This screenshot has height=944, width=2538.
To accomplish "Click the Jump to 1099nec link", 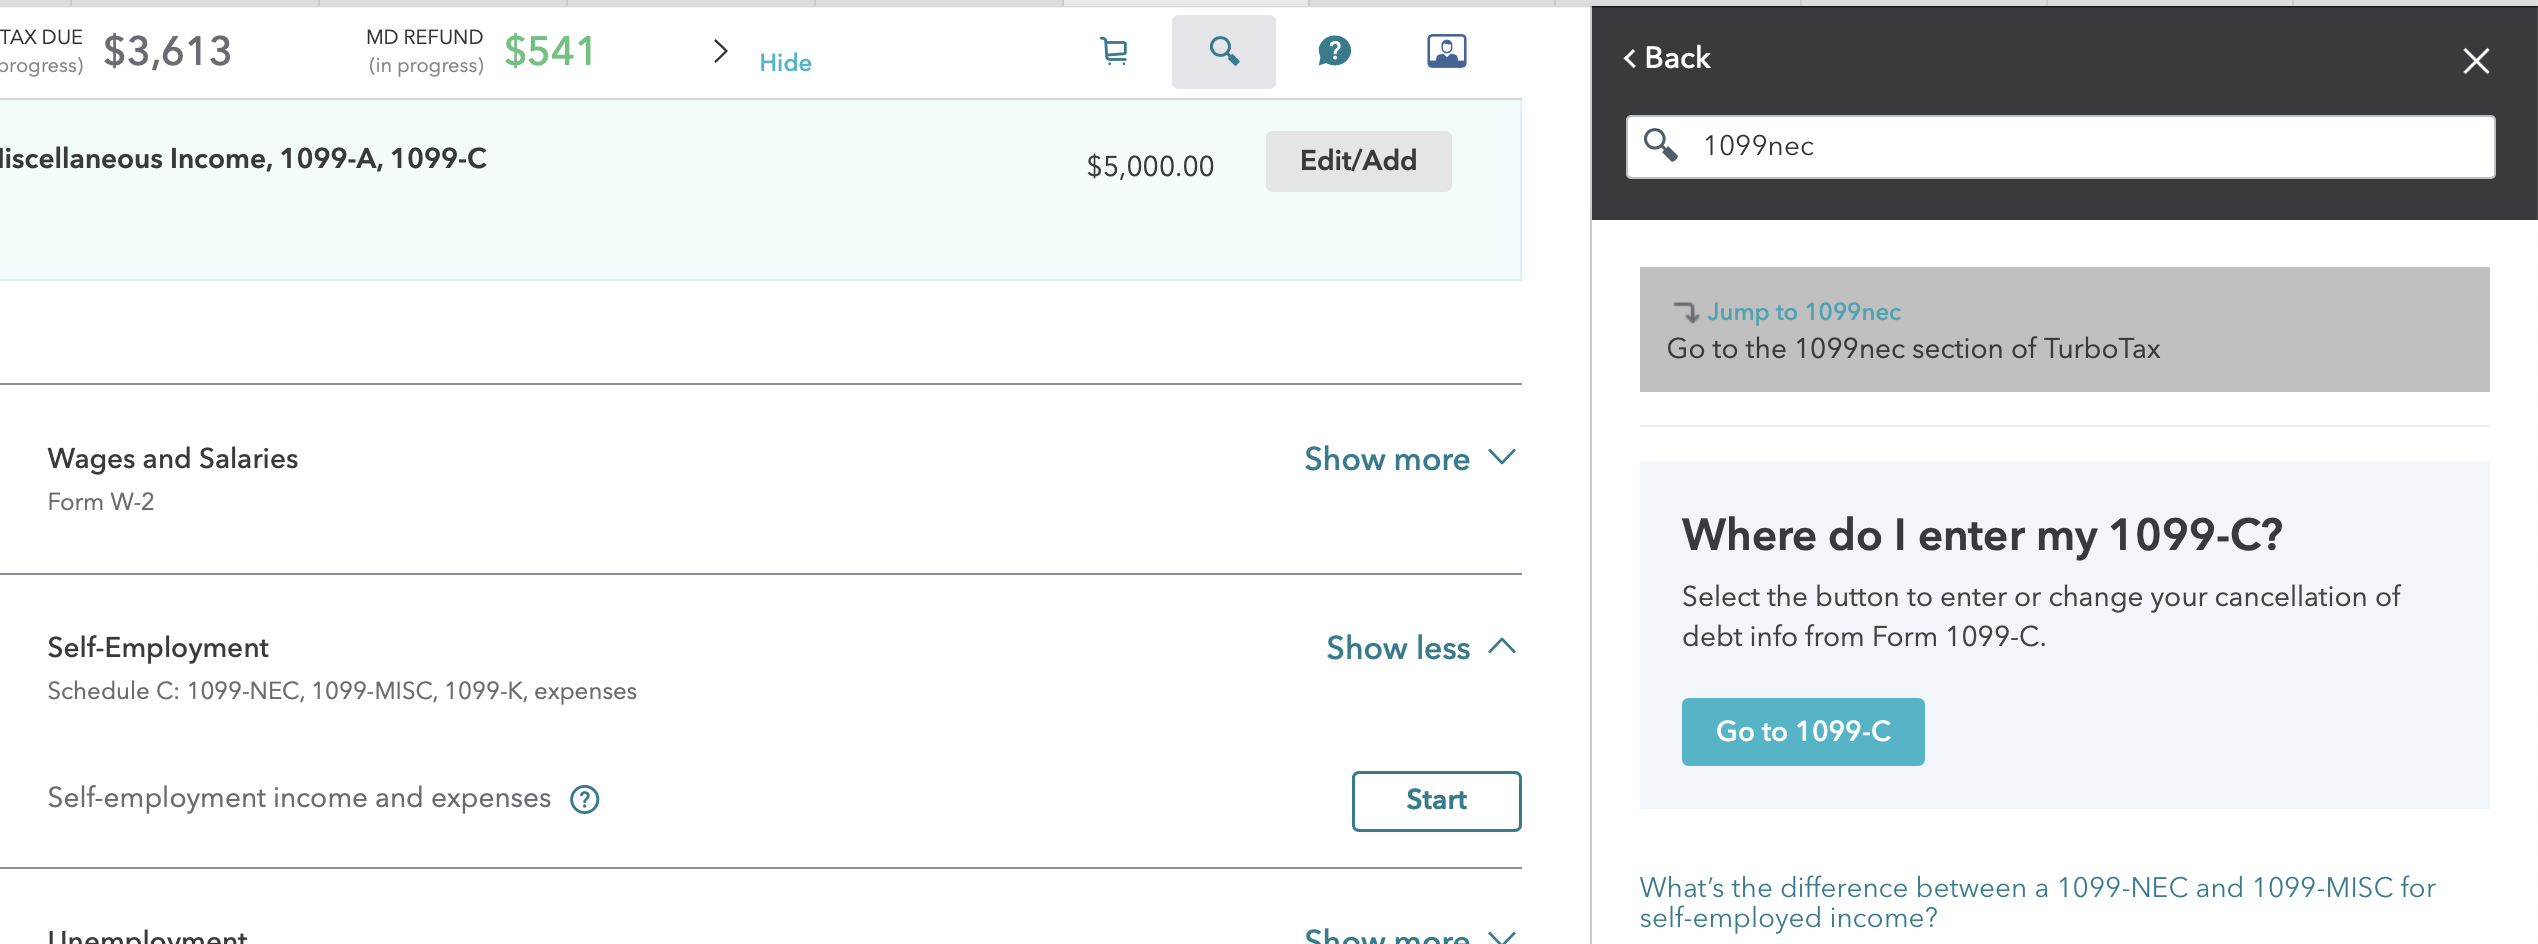I will point(1803,312).
